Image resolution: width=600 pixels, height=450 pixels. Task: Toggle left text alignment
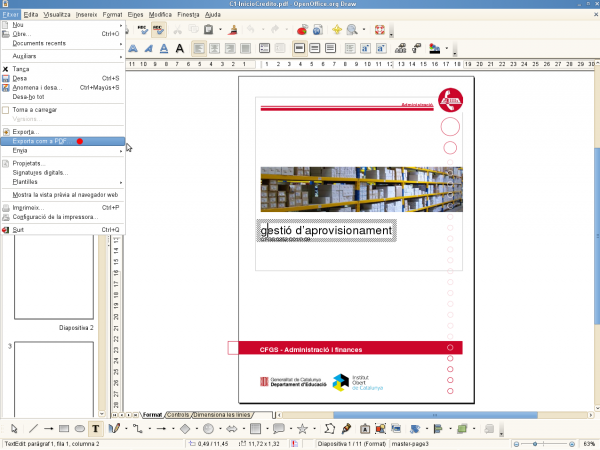199,48
